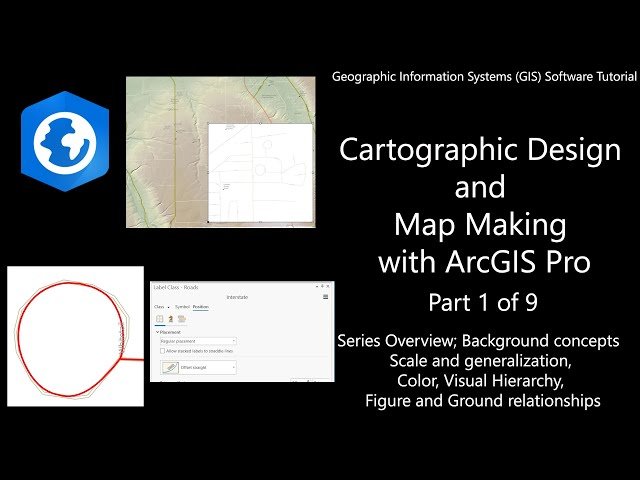
Task: Switch to the Class tab
Action: [159, 307]
